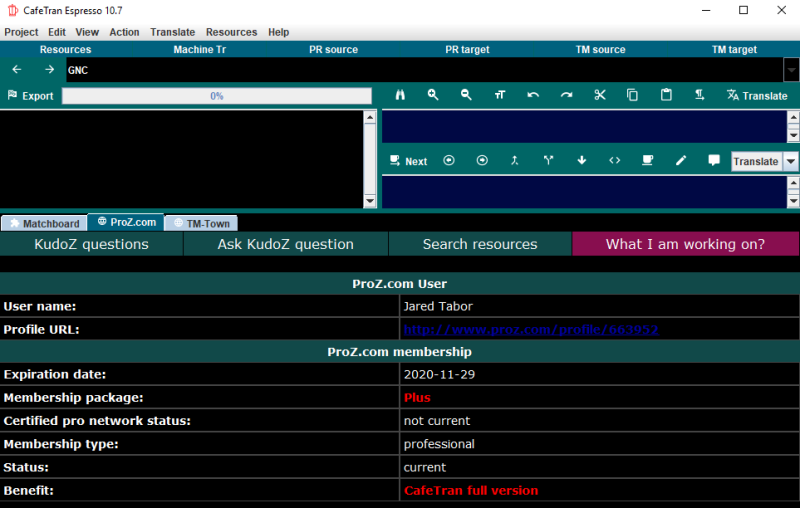Open the GNC field dropdown arrow
This screenshot has width=800, height=508.
[791, 70]
